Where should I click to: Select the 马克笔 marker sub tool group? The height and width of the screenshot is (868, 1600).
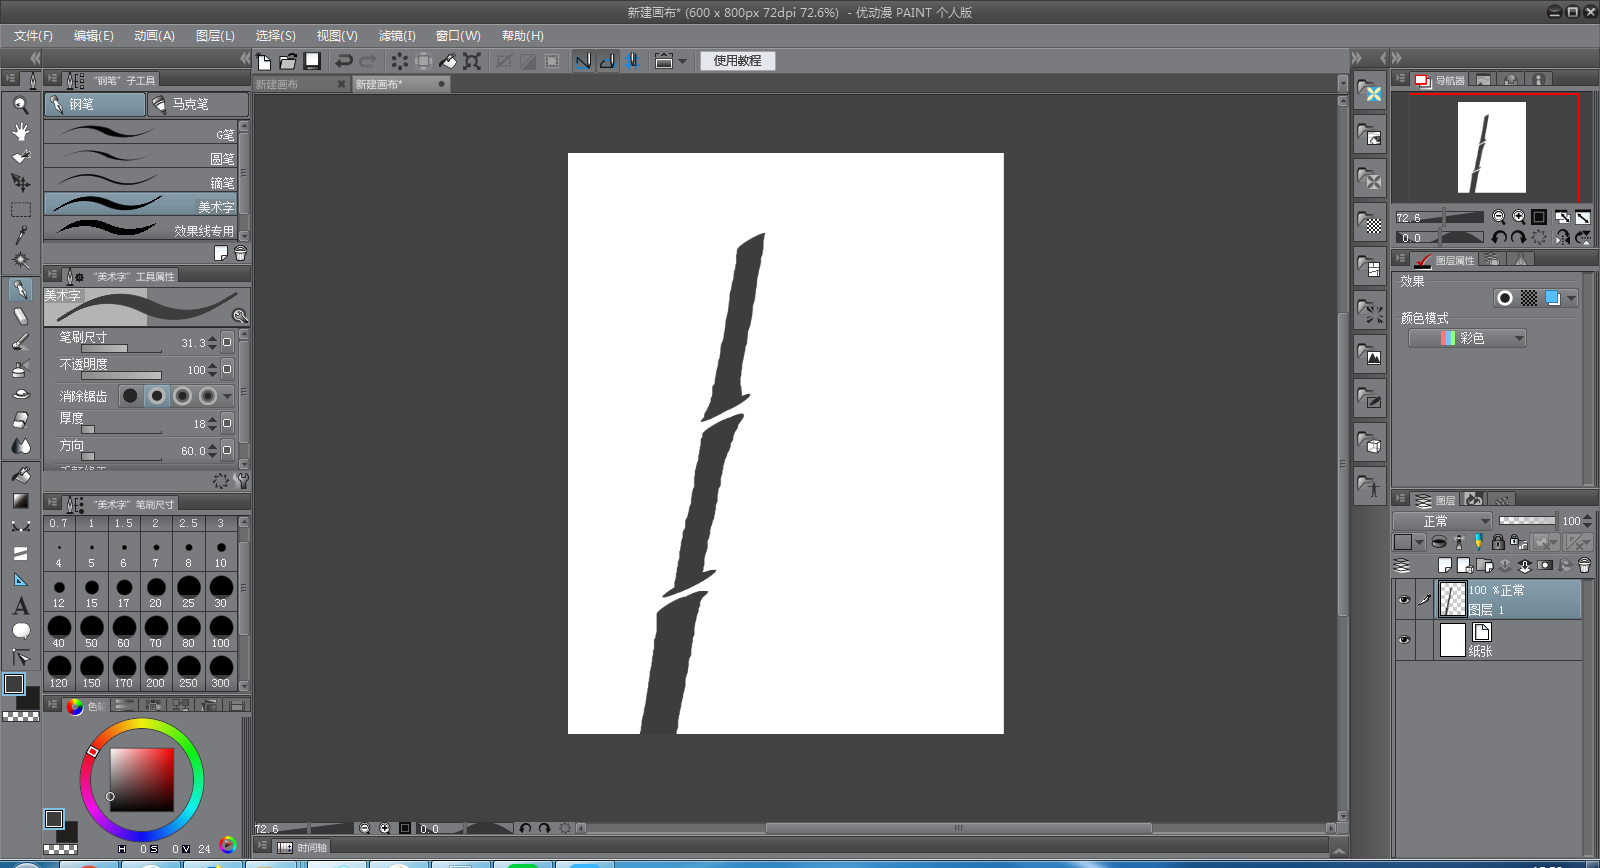[198, 104]
